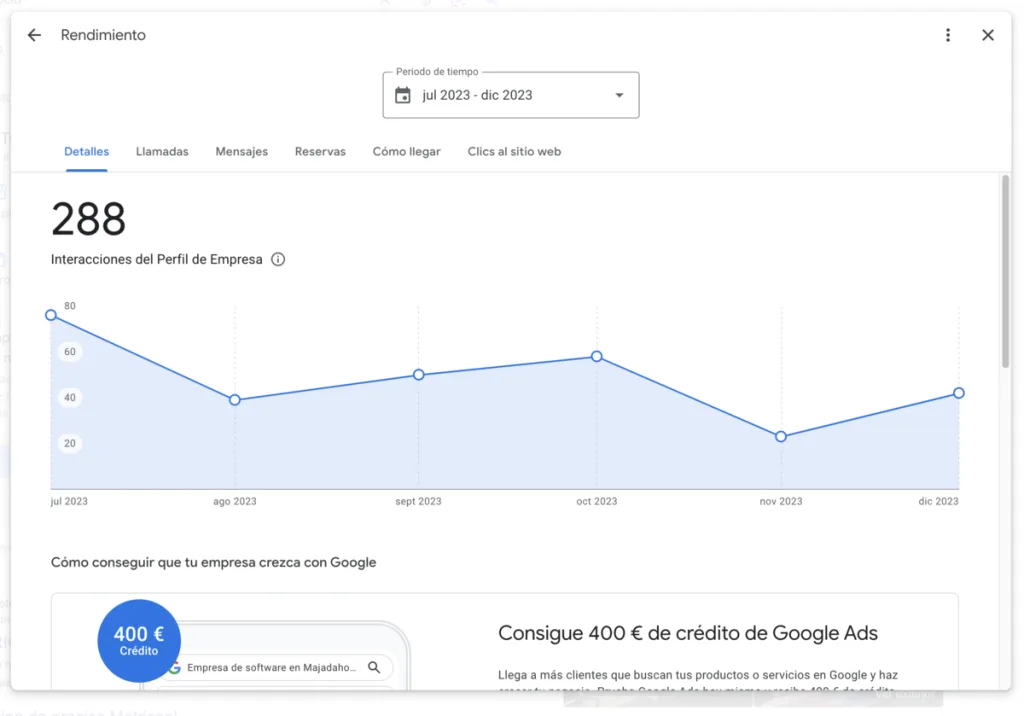Click the ago 2023 axis label
1024x716 pixels.
234,501
